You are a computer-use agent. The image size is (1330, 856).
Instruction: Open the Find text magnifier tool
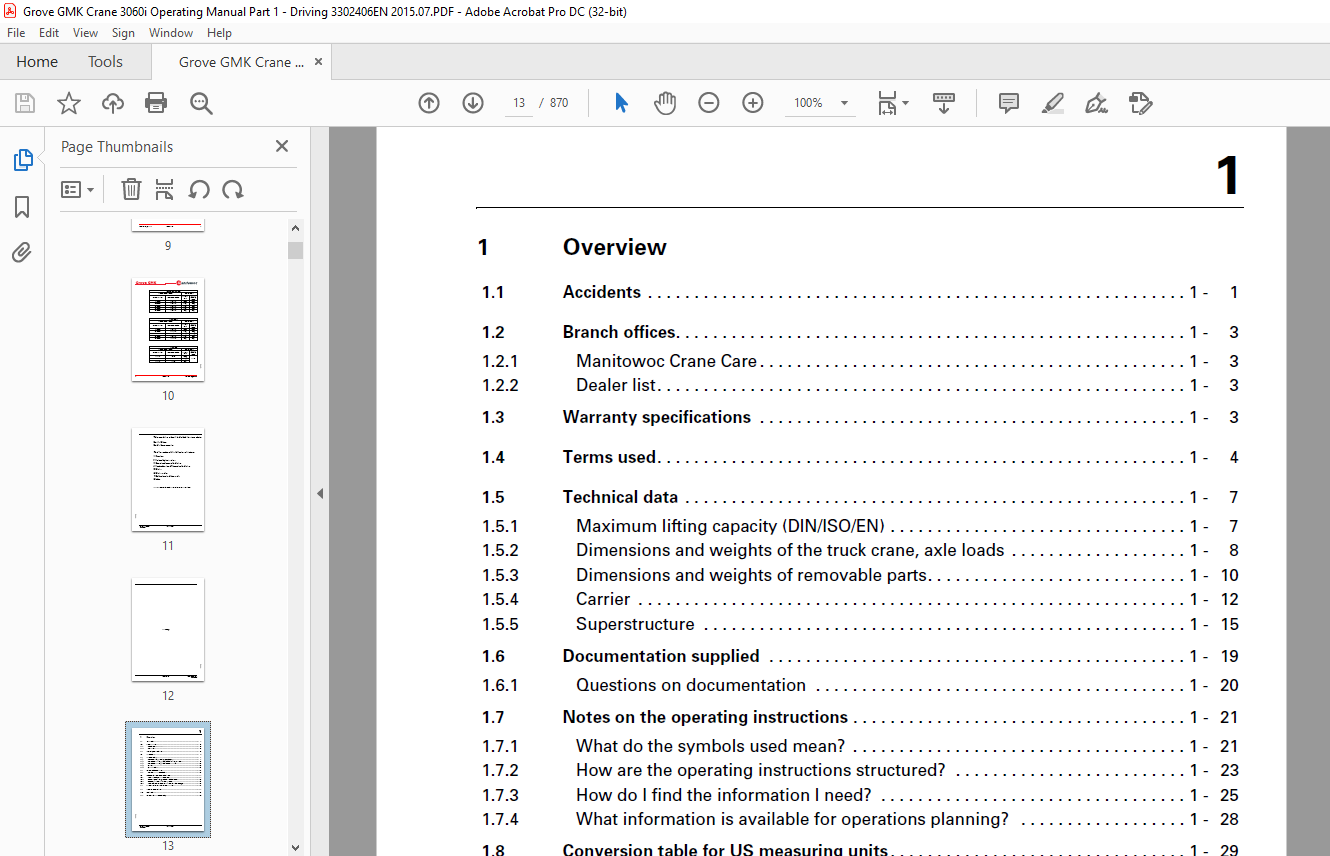coord(201,103)
